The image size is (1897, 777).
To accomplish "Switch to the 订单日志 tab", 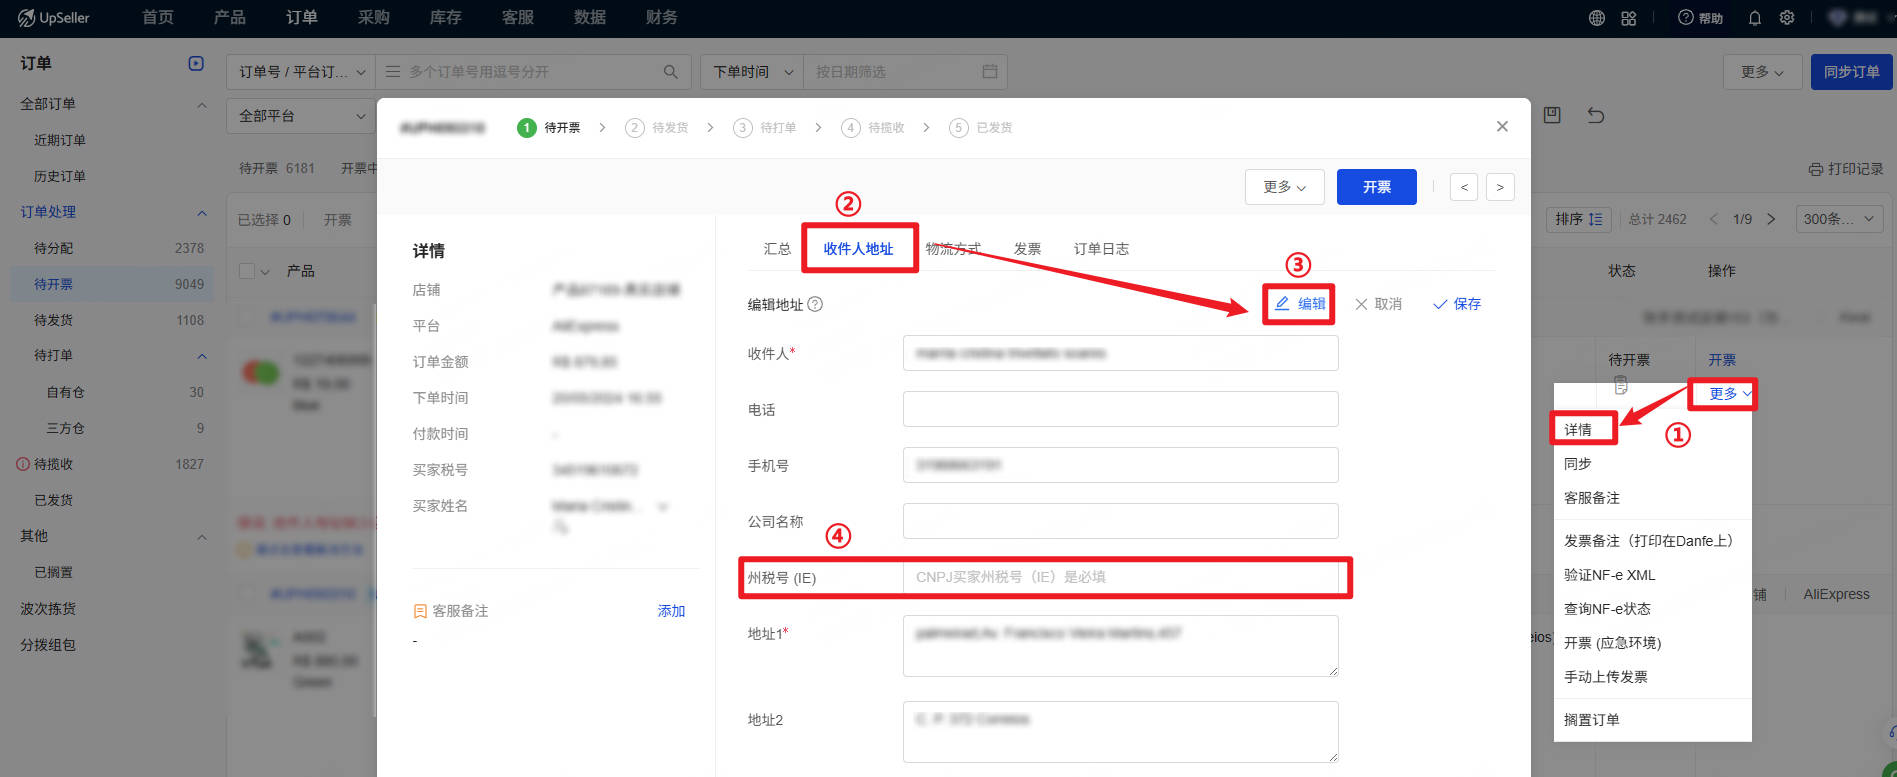I will coord(1101,249).
